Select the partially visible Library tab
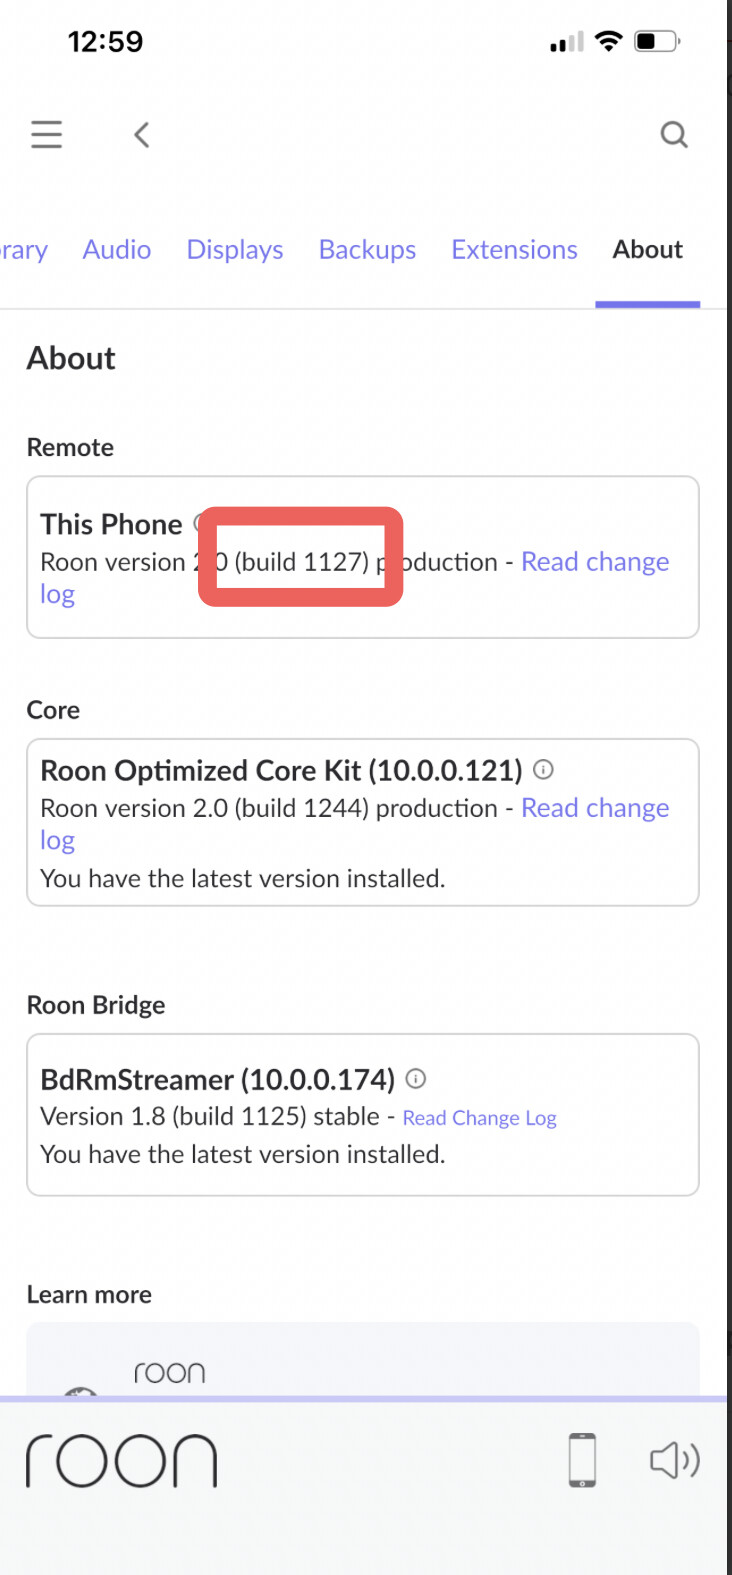This screenshot has width=732, height=1575. pos(24,250)
